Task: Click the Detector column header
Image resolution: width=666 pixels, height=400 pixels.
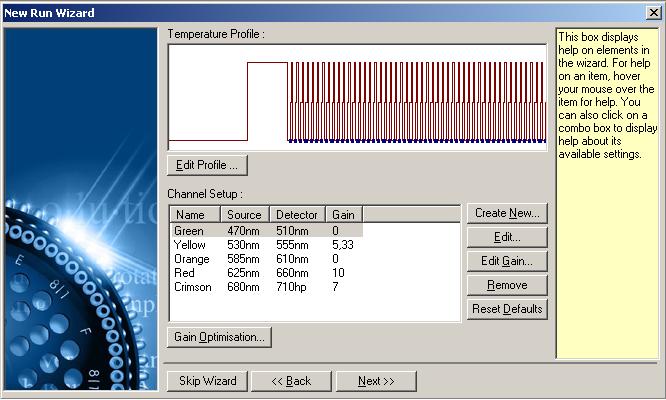Action: (x=298, y=214)
